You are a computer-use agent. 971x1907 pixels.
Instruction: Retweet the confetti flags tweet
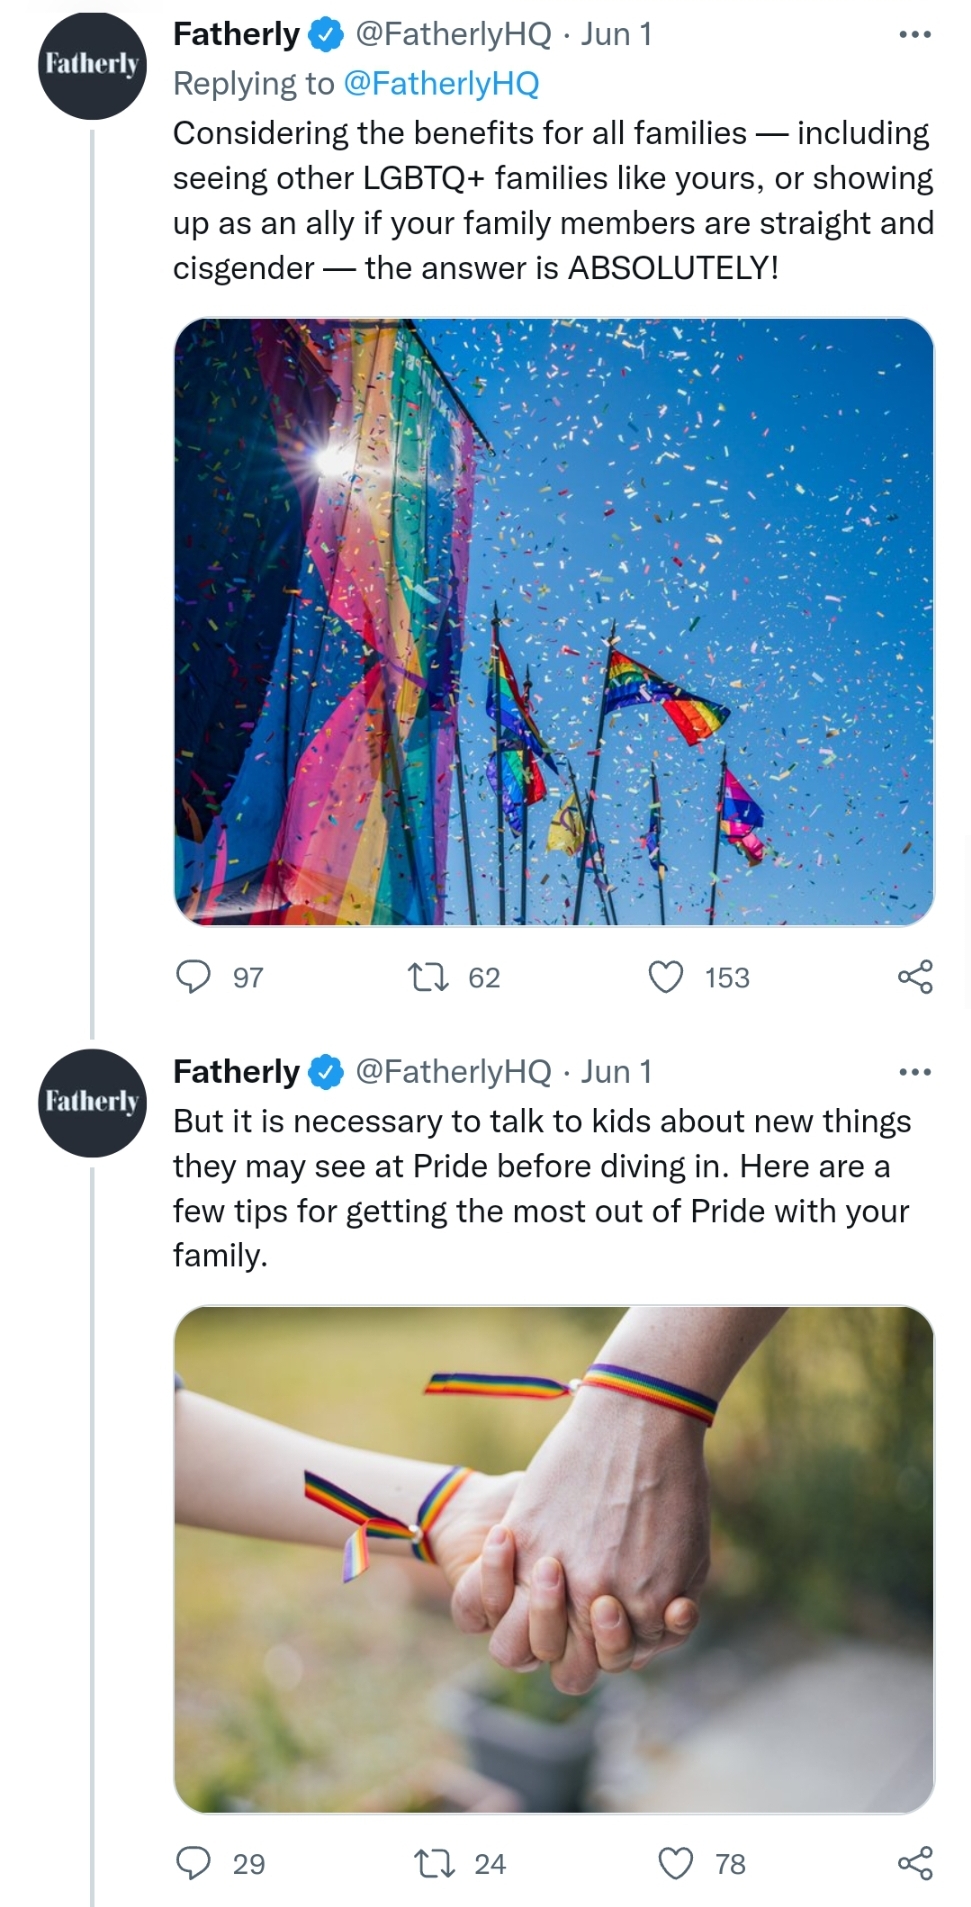coord(429,976)
